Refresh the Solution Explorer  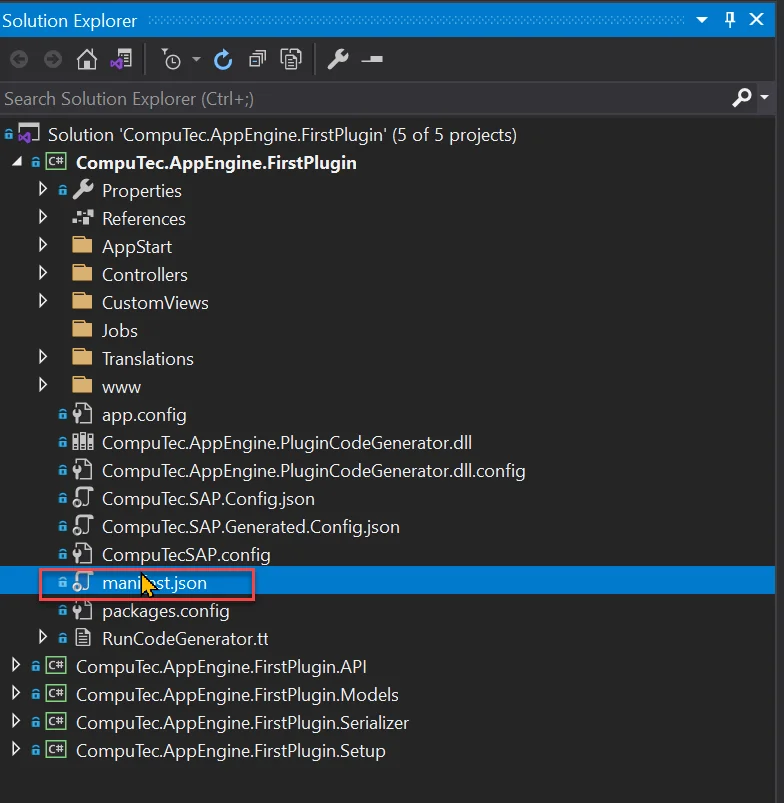point(223,60)
